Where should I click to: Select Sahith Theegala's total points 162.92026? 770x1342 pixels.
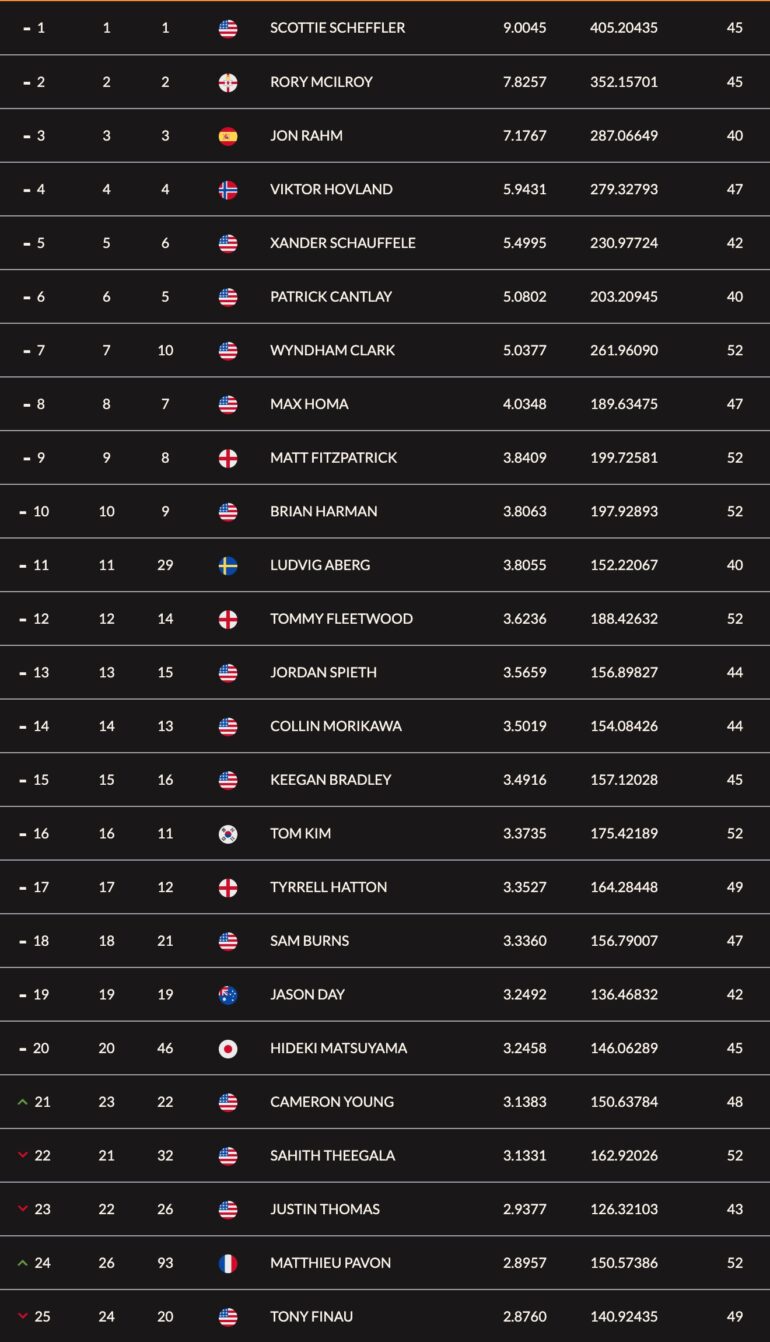coord(624,1155)
